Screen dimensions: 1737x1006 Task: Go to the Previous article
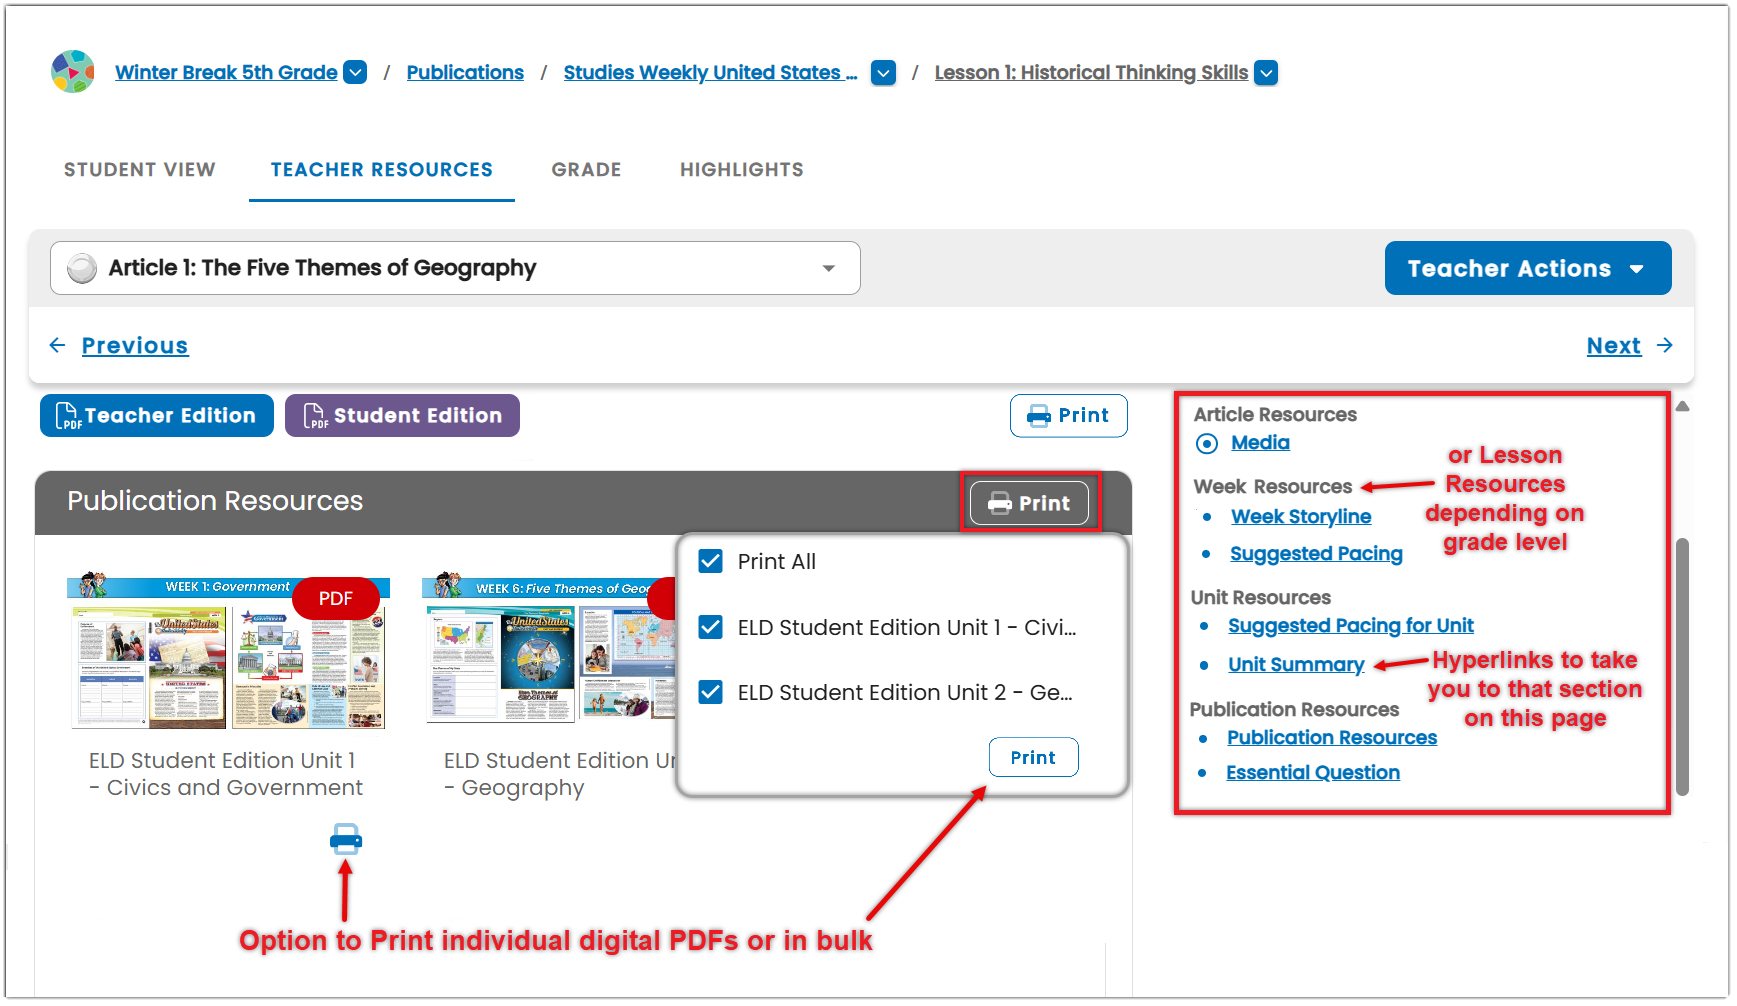[135, 345]
